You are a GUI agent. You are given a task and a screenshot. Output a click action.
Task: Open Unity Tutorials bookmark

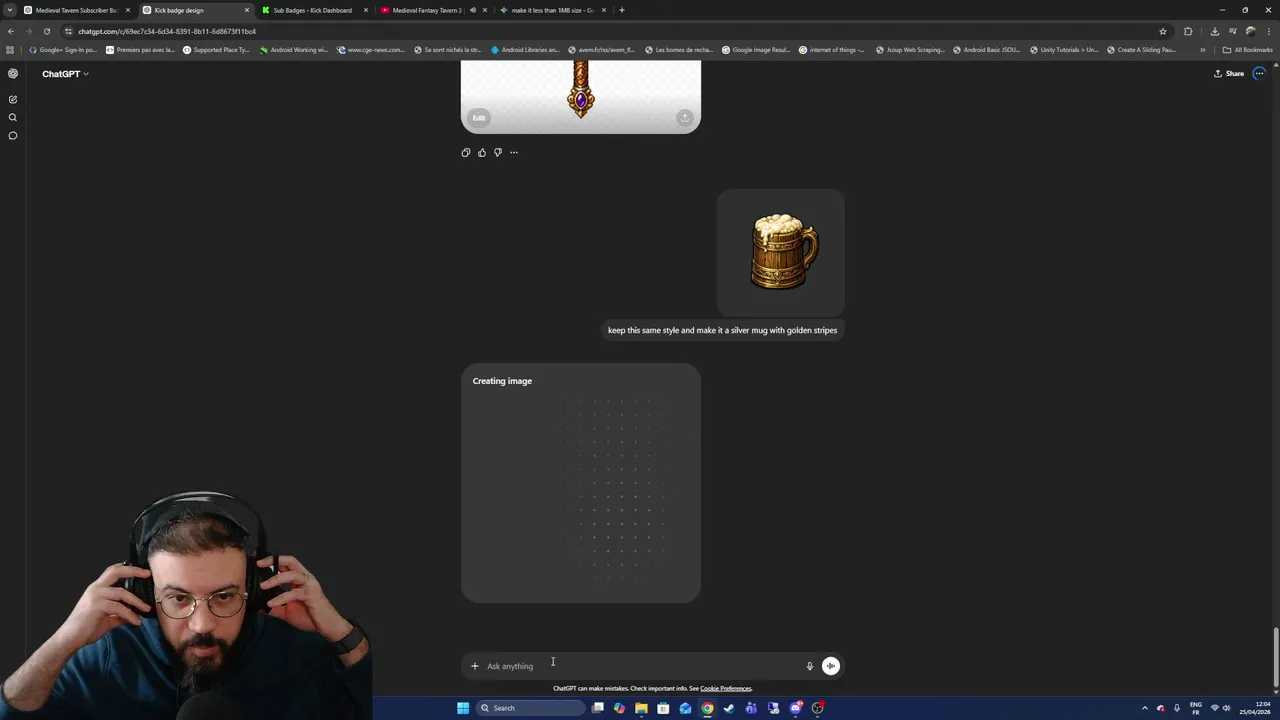(x=1064, y=50)
